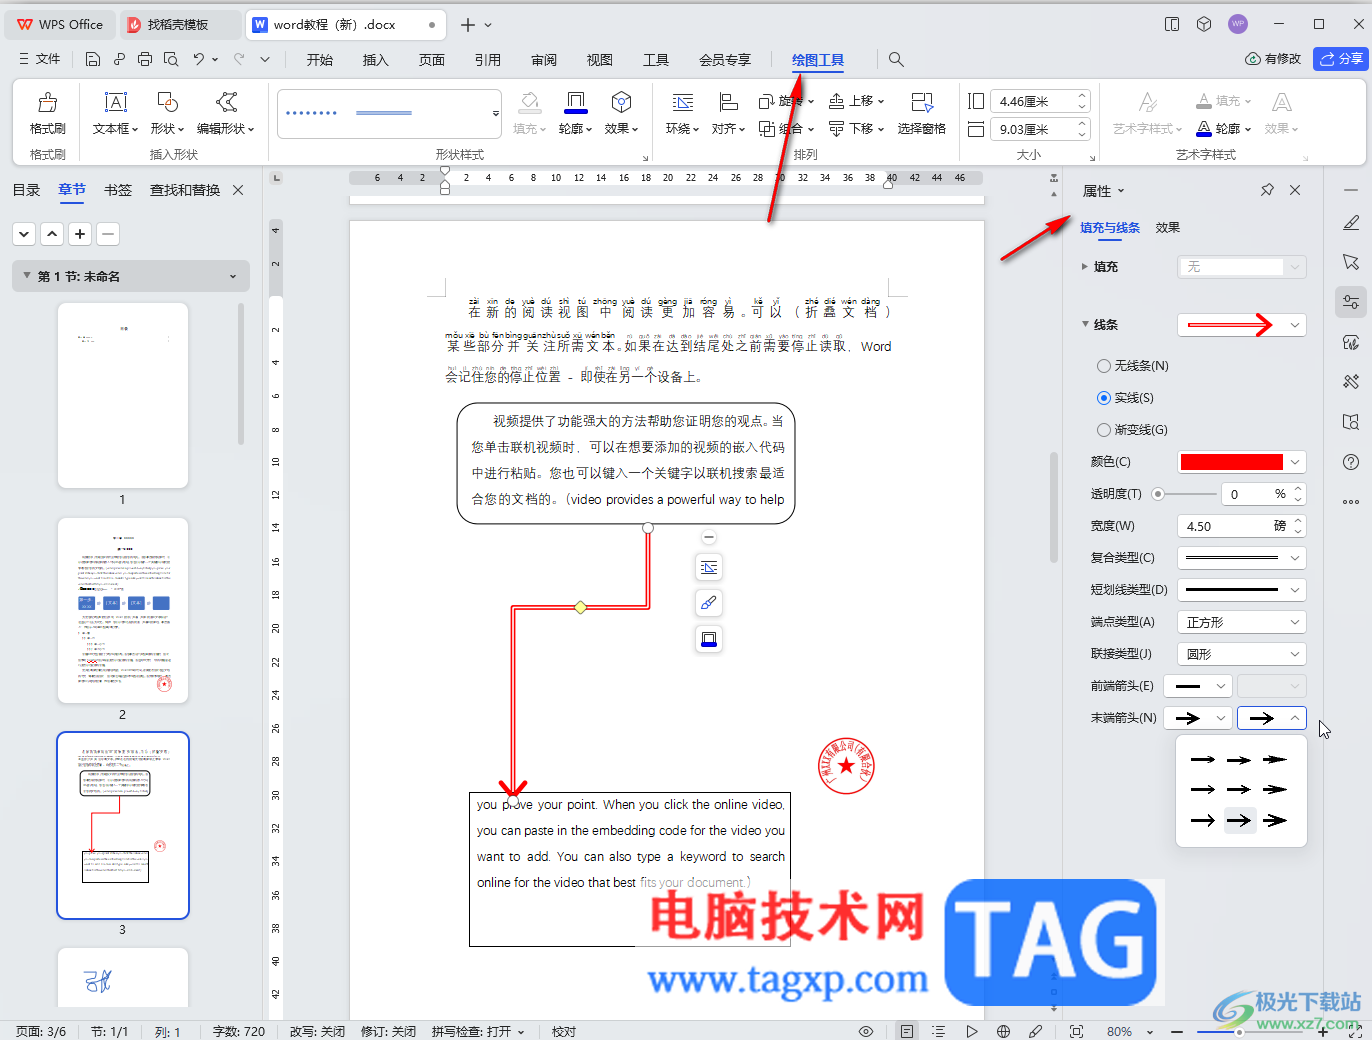Toggle spell check (拼写检查) in status bar
The image size is (1372, 1040).
pos(478,1031)
